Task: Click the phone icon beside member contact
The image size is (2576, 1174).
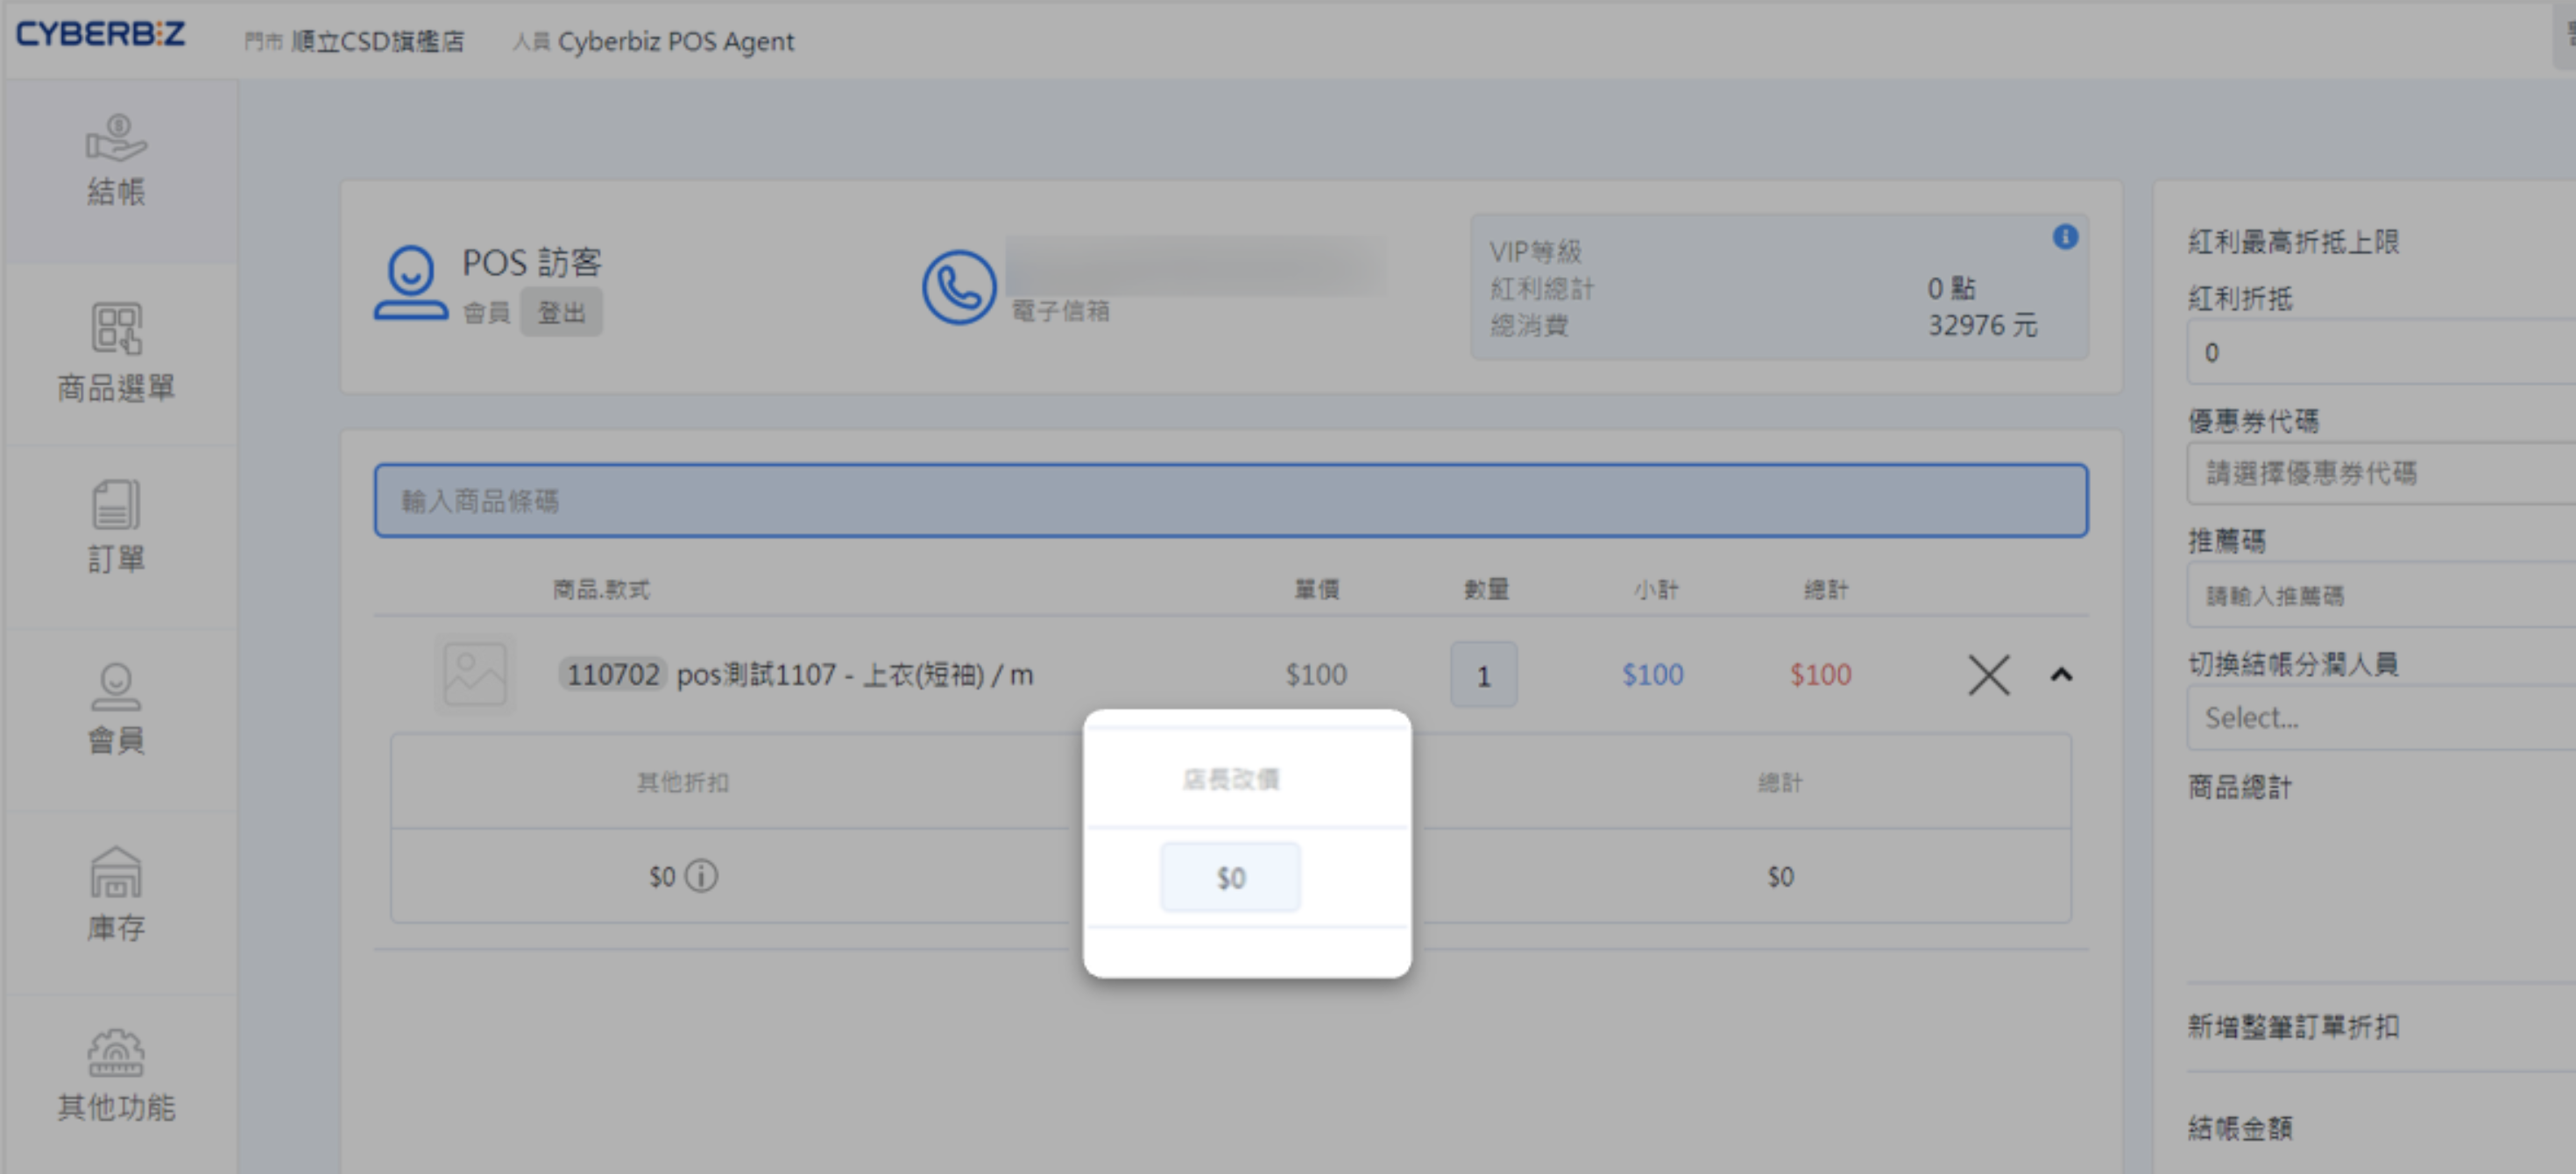Action: [958, 287]
